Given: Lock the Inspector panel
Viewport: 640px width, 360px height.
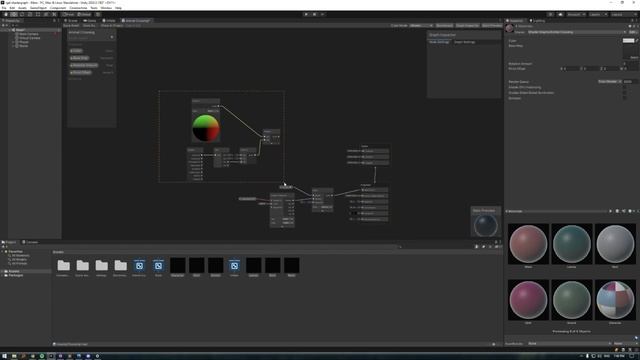Looking at the screenshot, I should pos(633,20).
